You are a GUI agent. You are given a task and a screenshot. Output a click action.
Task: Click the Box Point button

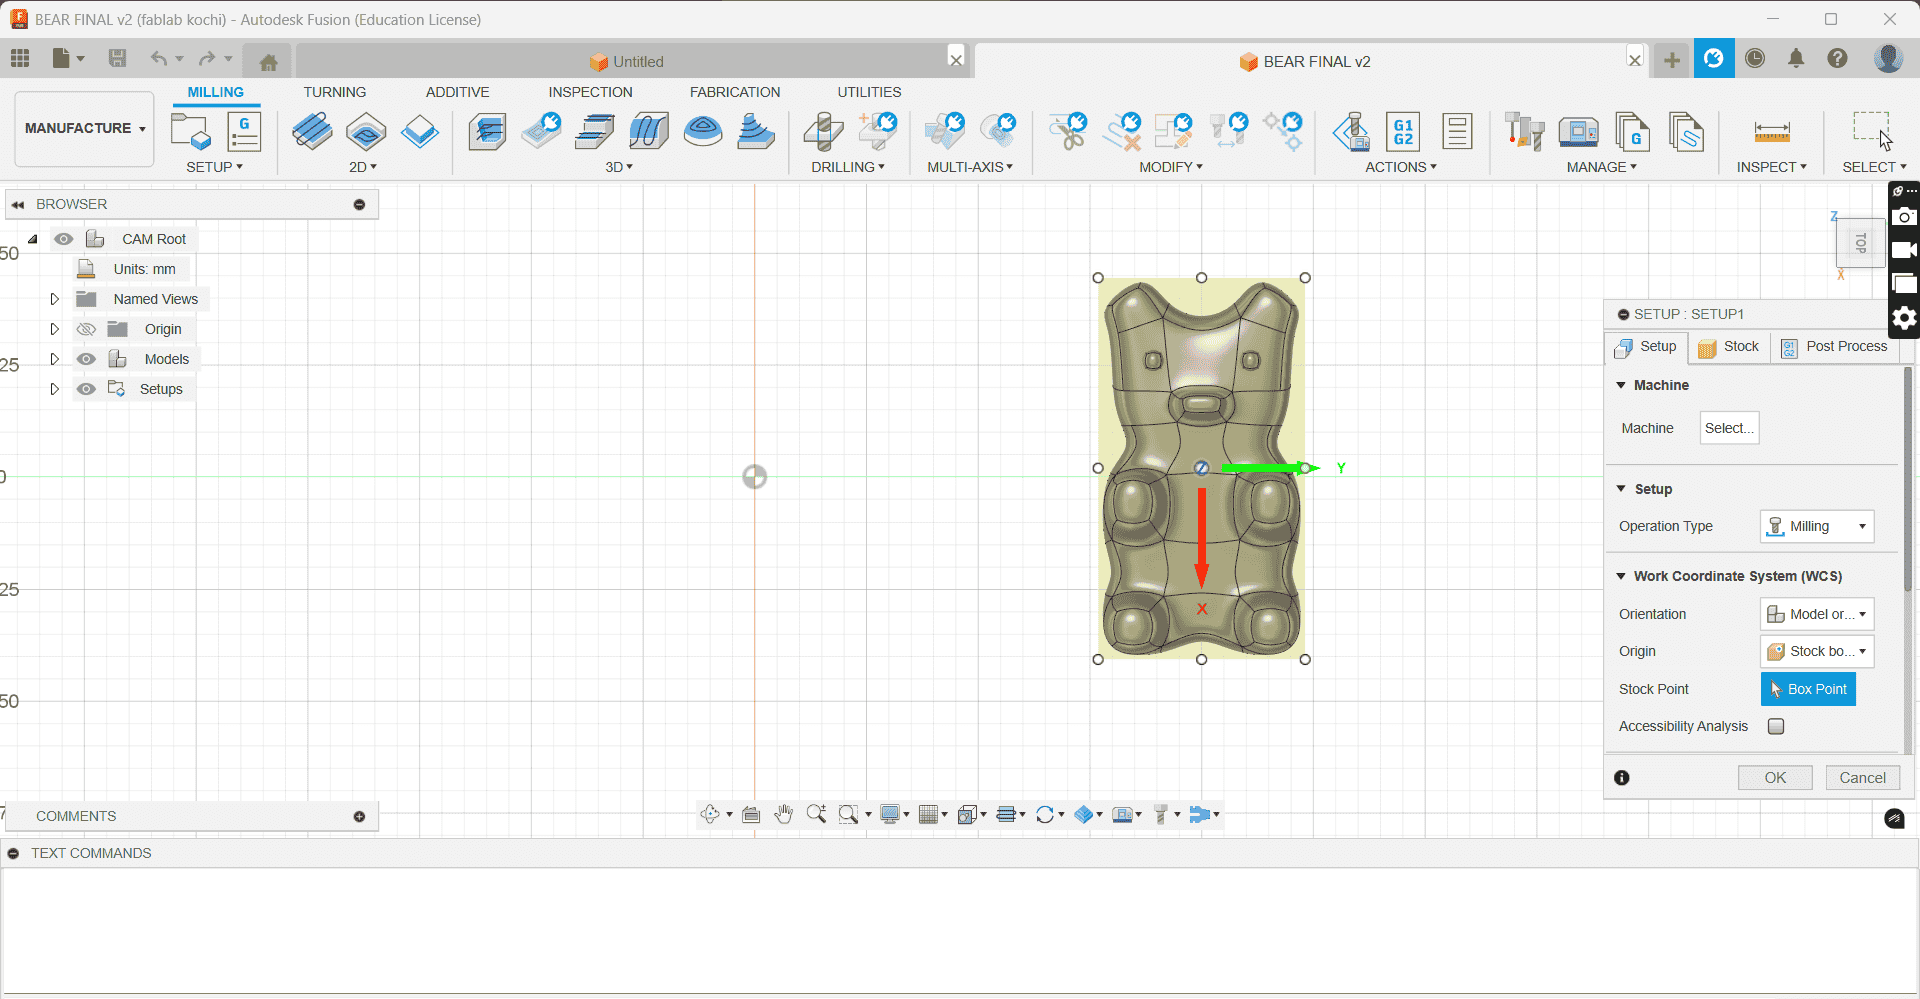[x=1808, y=689]
